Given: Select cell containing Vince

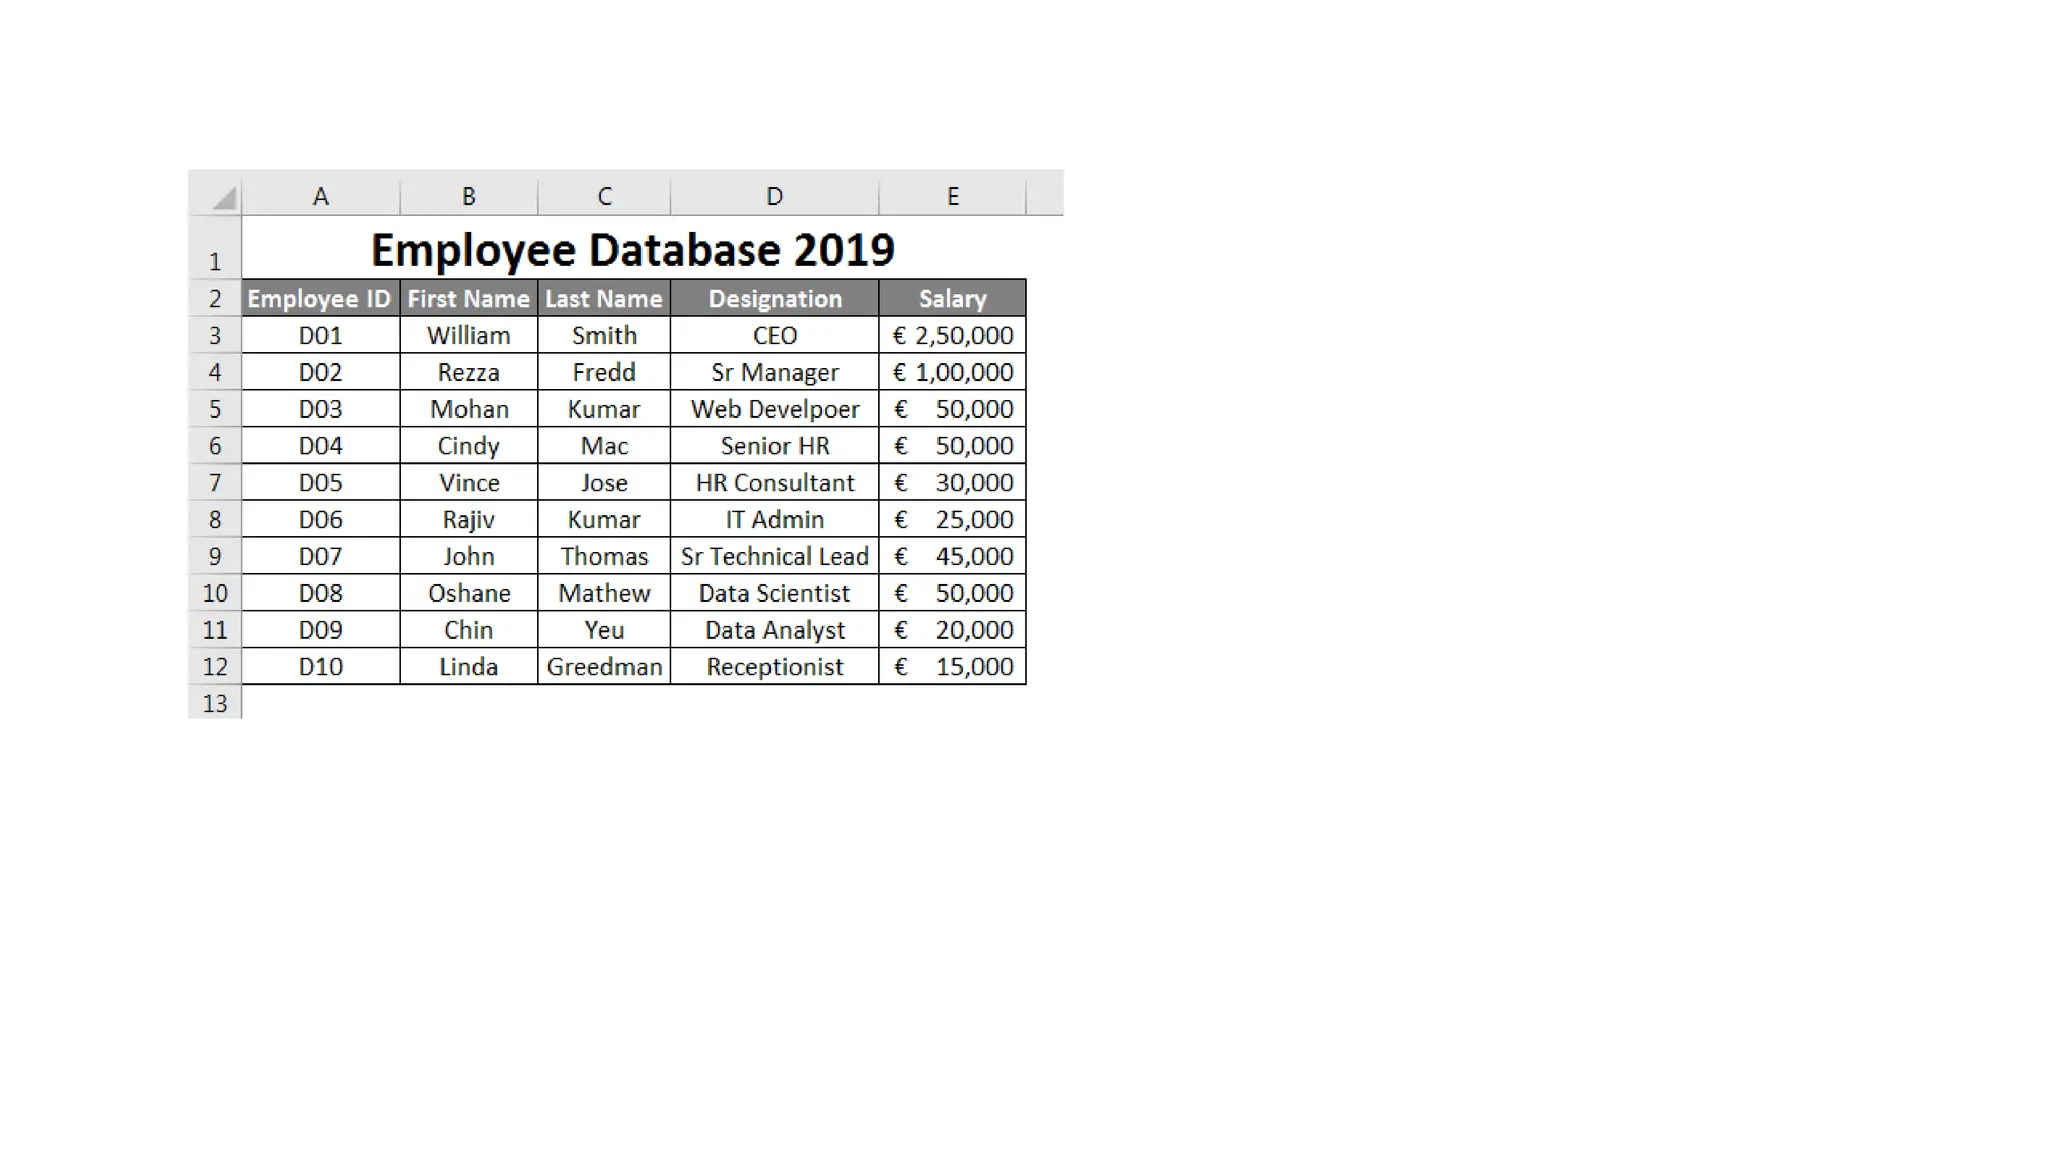Looking at the screenshot, I should (x=469, y=482).
